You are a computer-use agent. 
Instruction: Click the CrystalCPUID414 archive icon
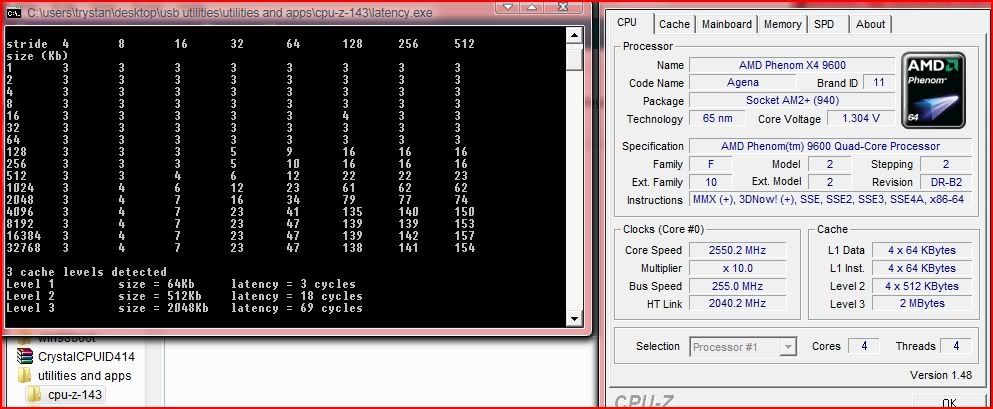click(x=25, y=357)
